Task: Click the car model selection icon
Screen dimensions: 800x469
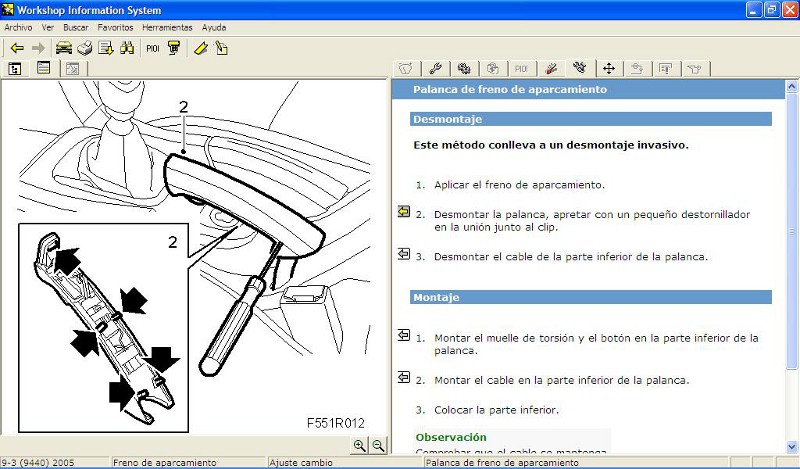Action: click(x=64, y=48)
